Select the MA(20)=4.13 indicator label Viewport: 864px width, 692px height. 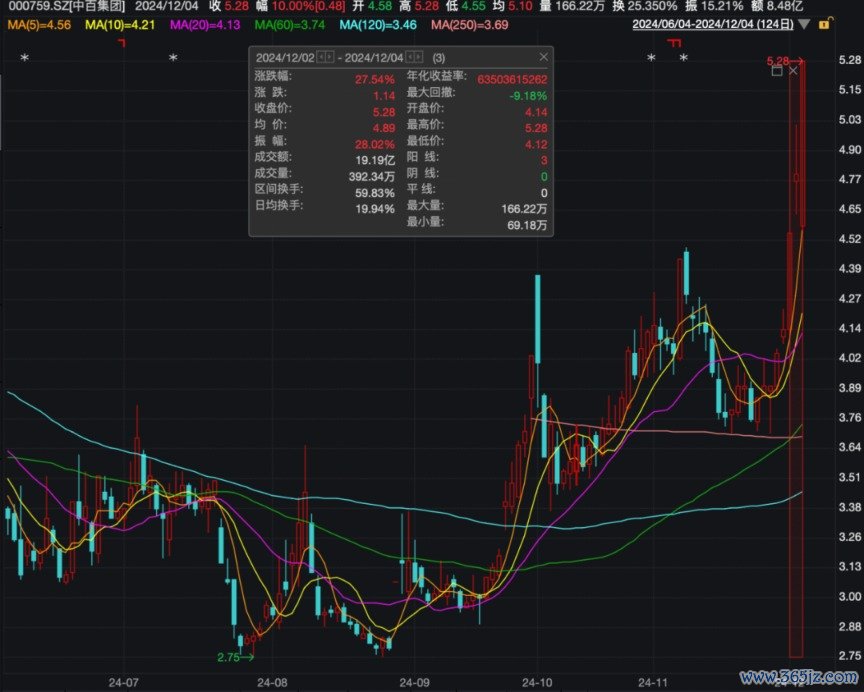[x=205, y=25]
